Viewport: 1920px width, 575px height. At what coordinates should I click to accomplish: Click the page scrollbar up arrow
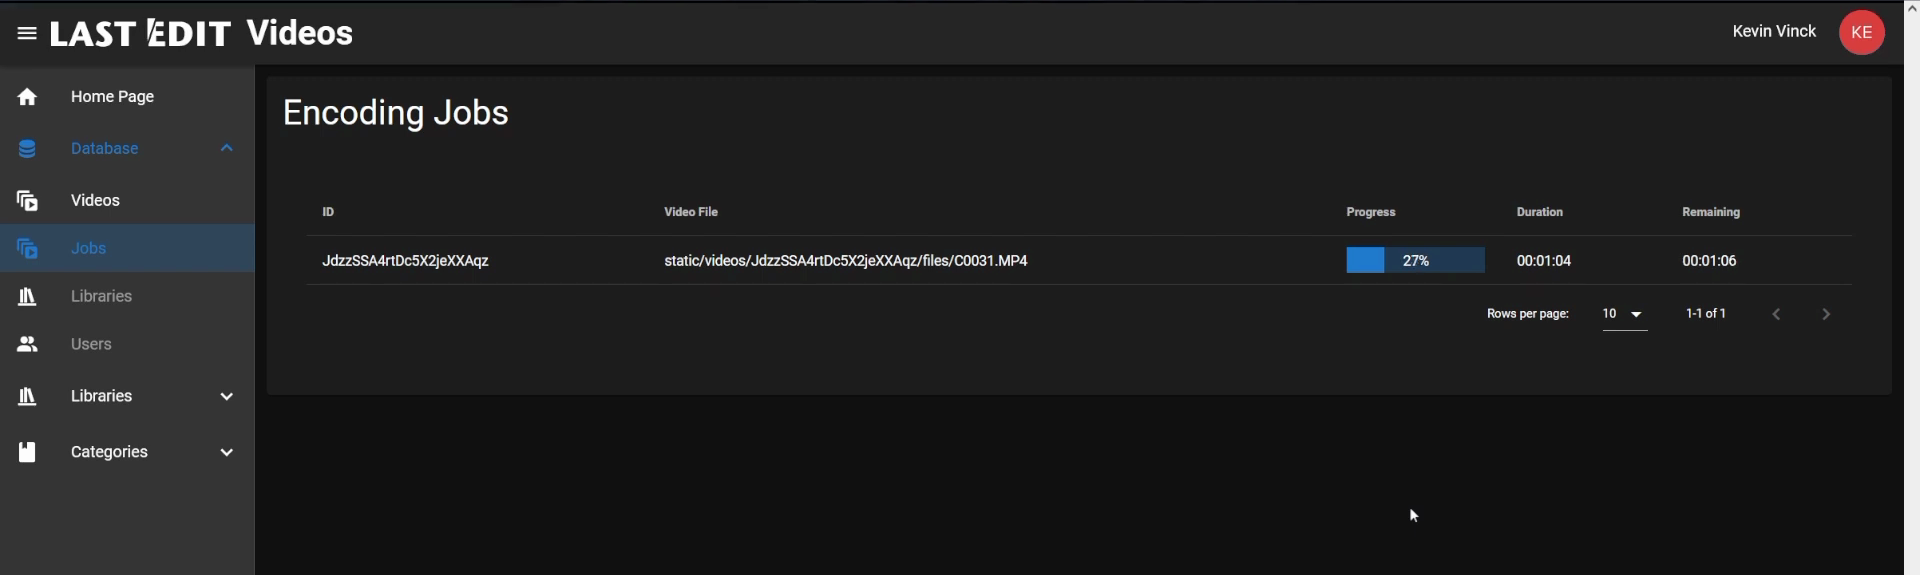pos(1911,8)
